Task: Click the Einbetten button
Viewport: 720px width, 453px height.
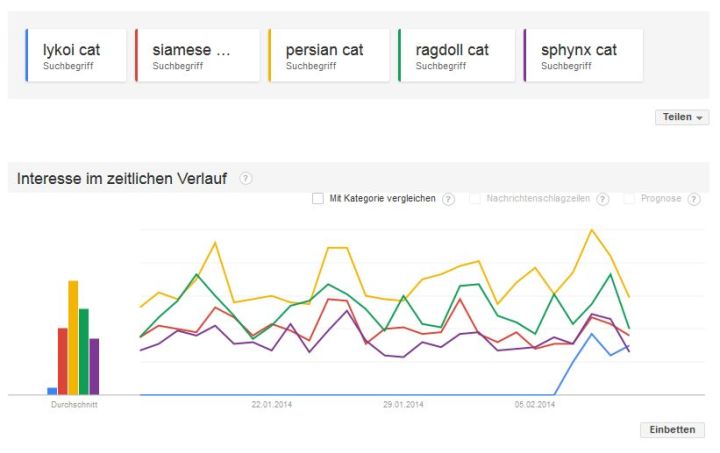Action: pos(672,429)
